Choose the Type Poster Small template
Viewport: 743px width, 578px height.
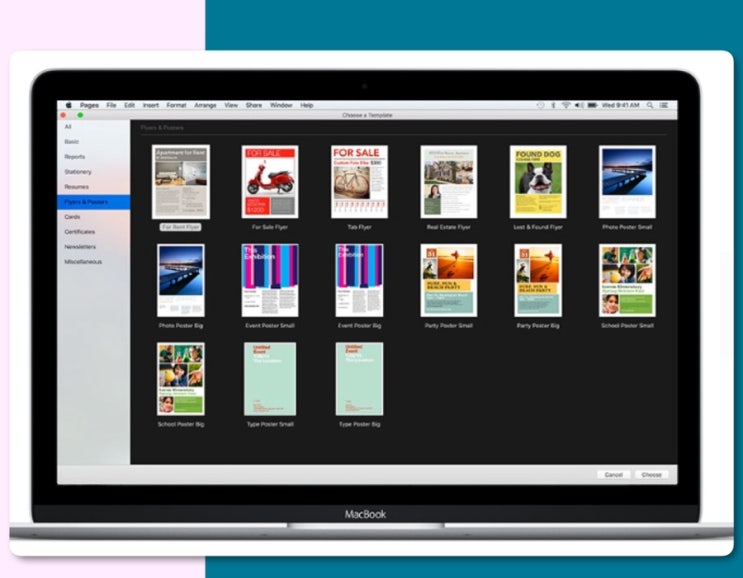(270, 379)
